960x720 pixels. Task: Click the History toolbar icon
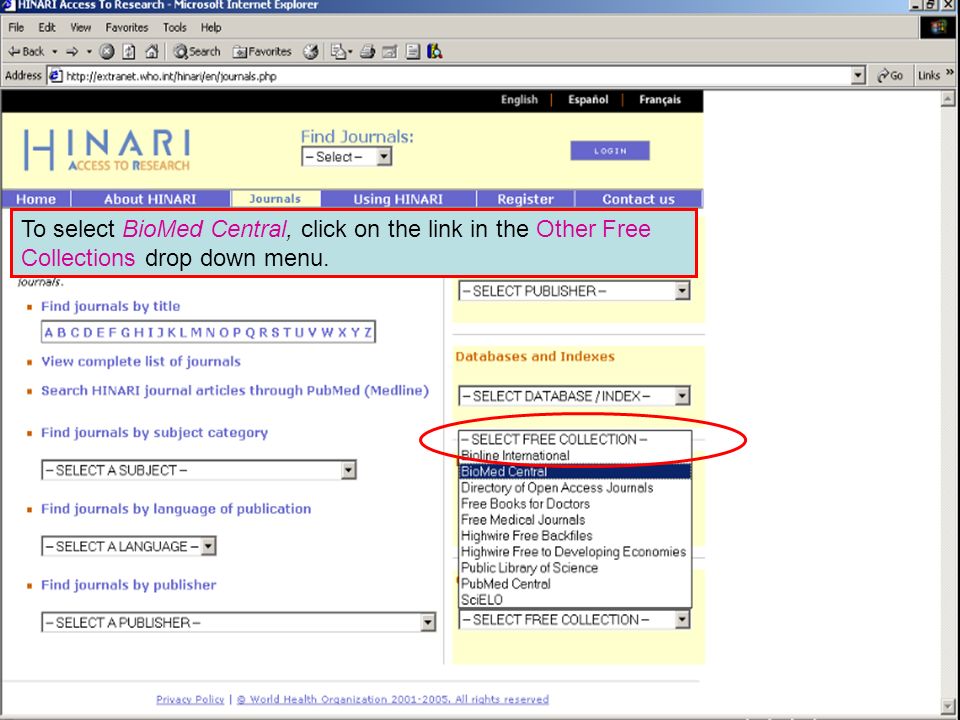pos(311,51)
